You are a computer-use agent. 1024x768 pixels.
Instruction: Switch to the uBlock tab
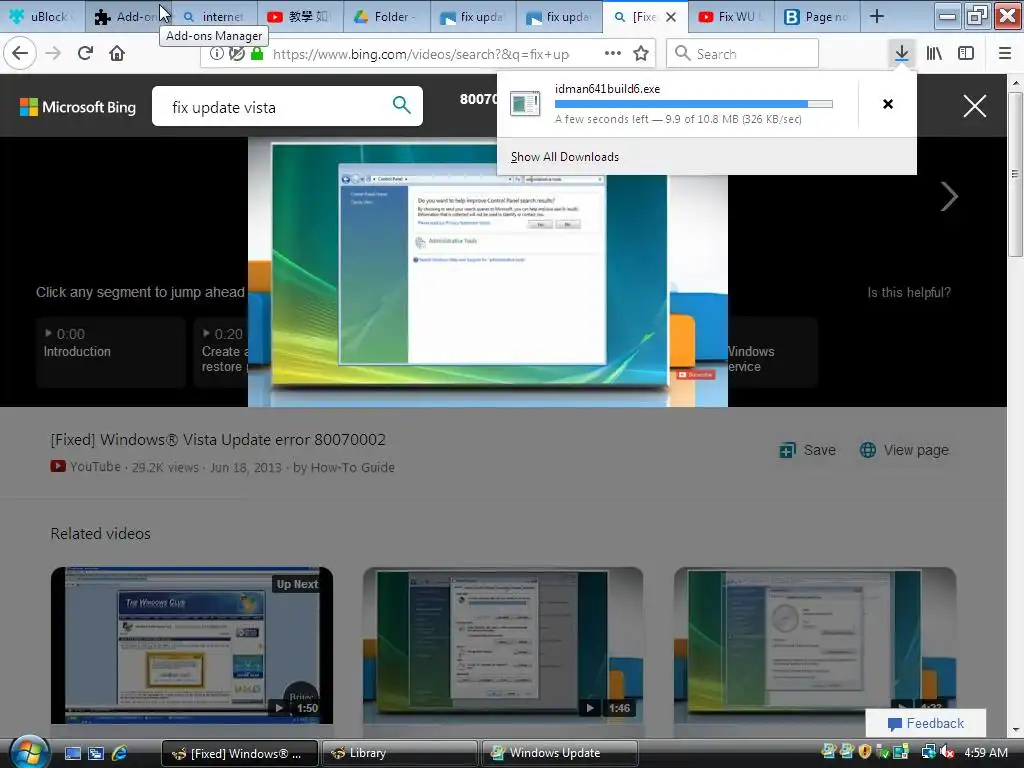[x=43, y=17]
